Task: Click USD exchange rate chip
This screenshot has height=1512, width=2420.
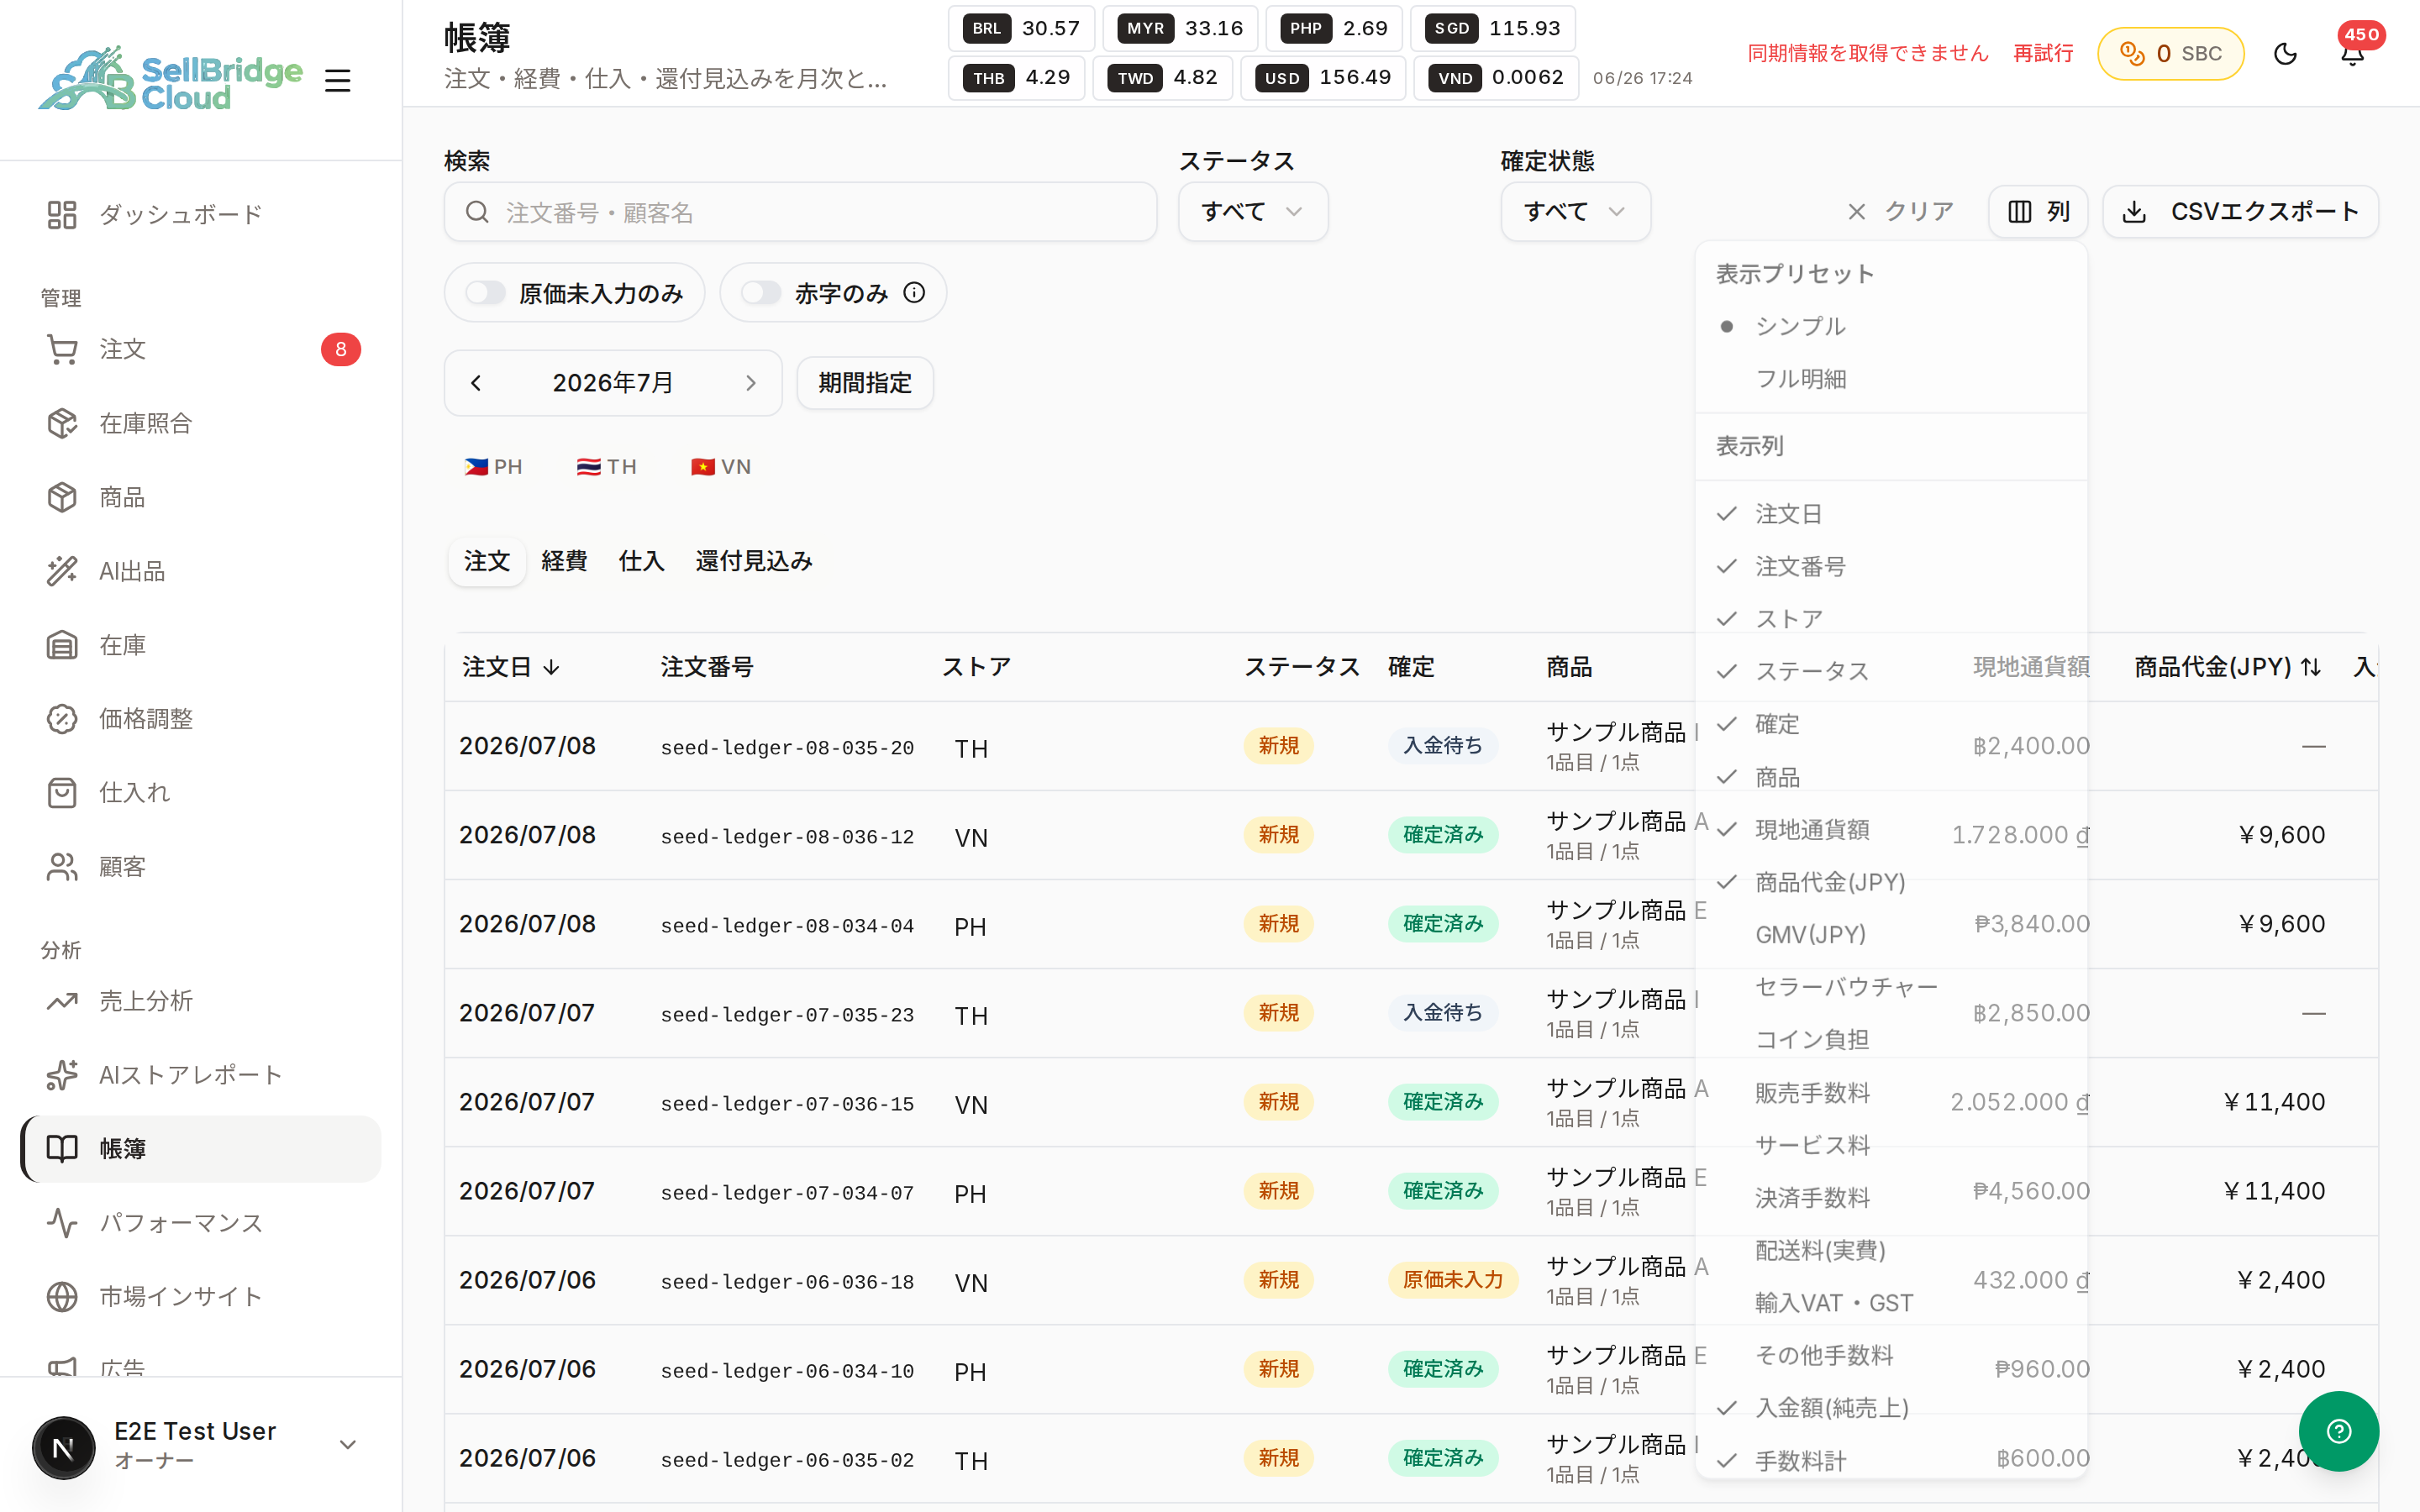Action: point(1323,78)
